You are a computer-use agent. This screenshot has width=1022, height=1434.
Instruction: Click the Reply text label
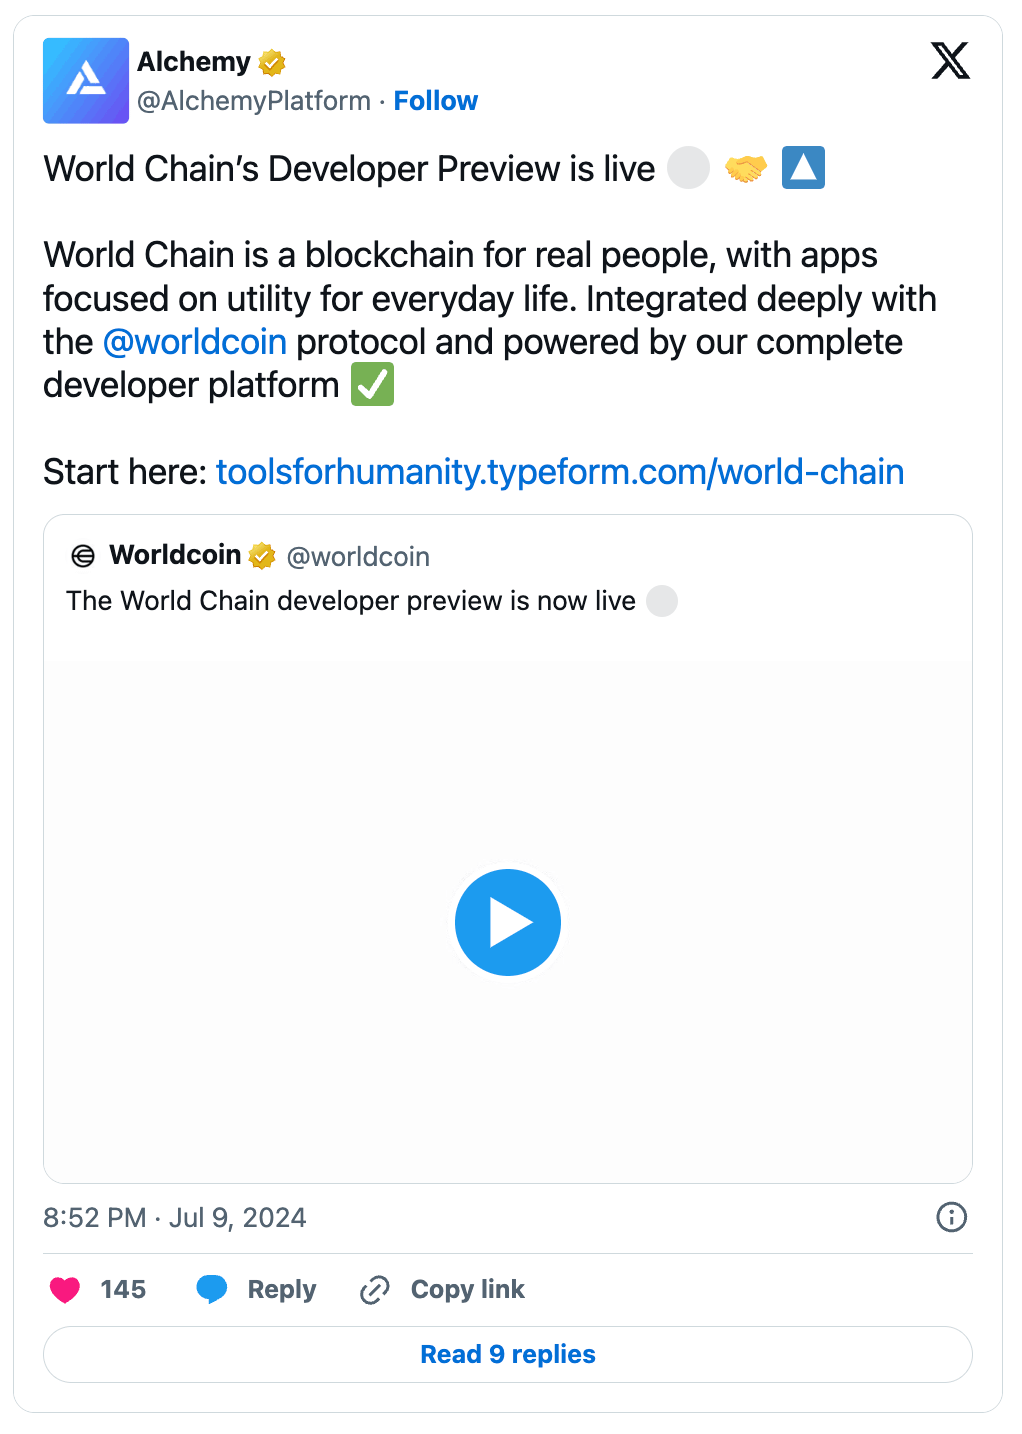coord(282,1290)
